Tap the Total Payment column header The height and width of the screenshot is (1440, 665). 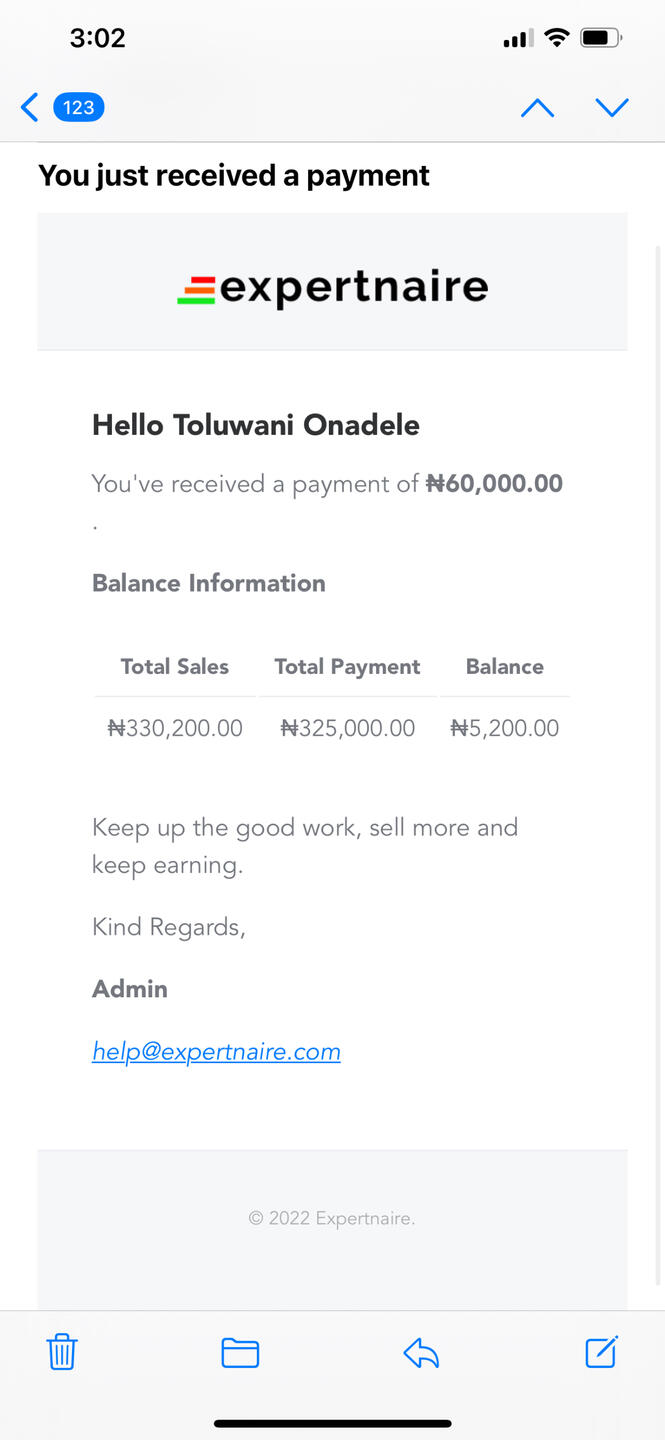coord(347,667)
